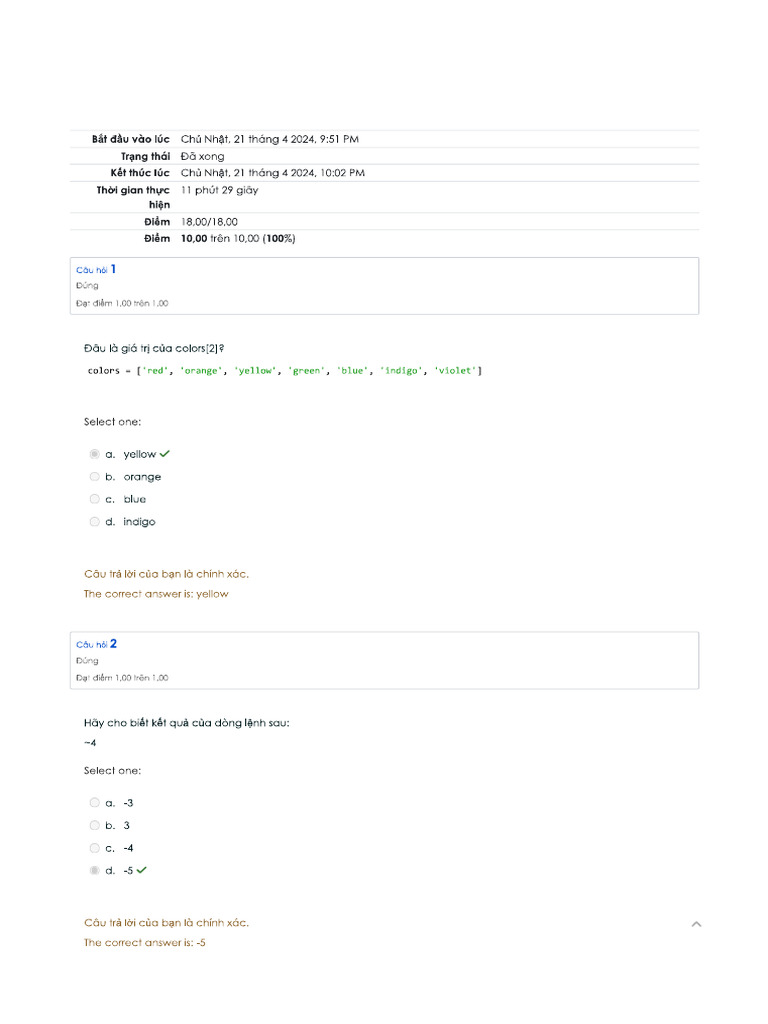Choose the answer a. -3 radio
This screenshot has height=1024, width=768.
pyautogui.click(x=95, y=802)
